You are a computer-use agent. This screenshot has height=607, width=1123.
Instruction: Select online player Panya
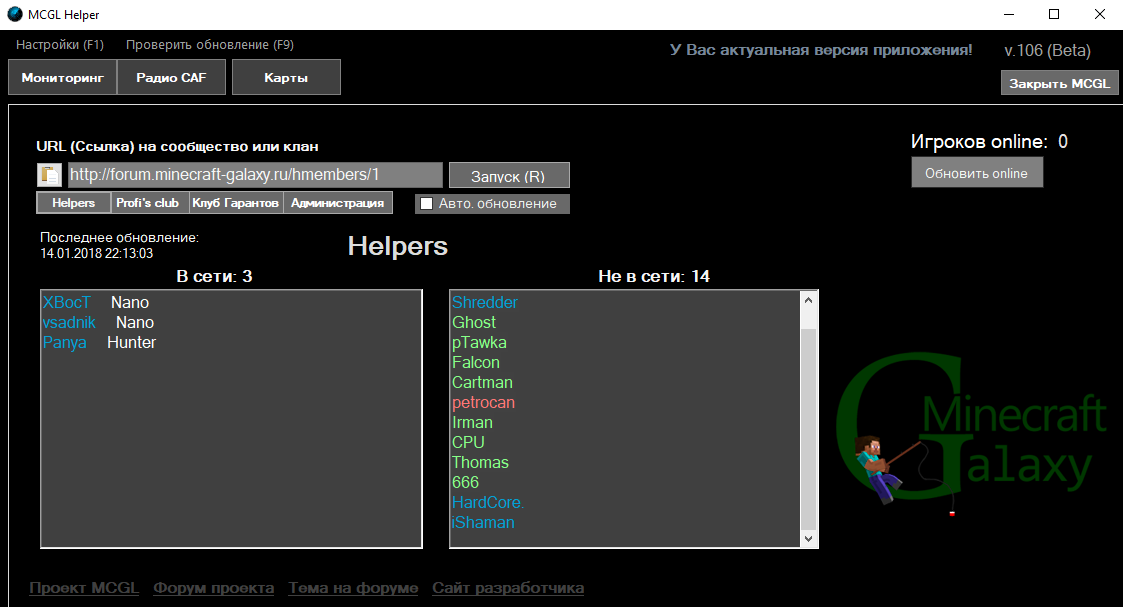[64, 342]
